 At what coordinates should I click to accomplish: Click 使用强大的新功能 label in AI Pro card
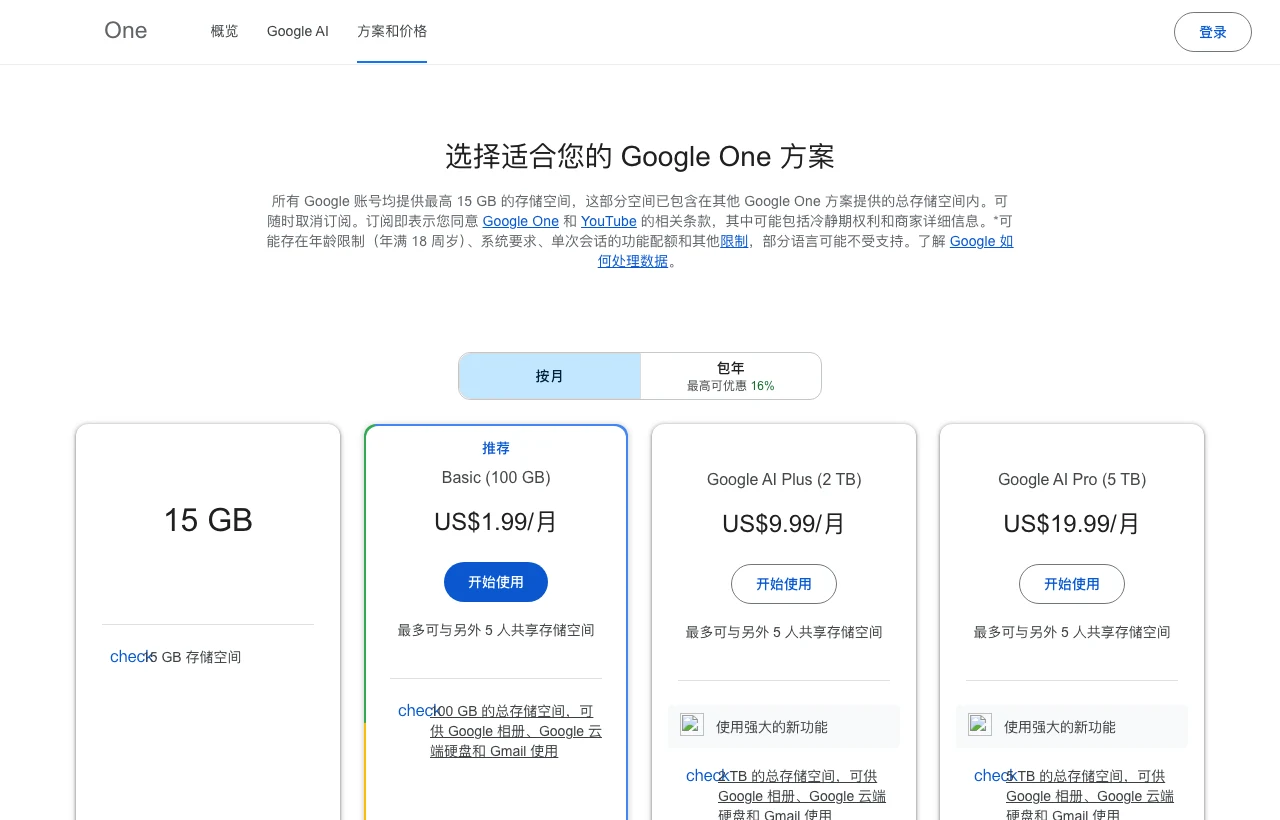coord(1060,727)
